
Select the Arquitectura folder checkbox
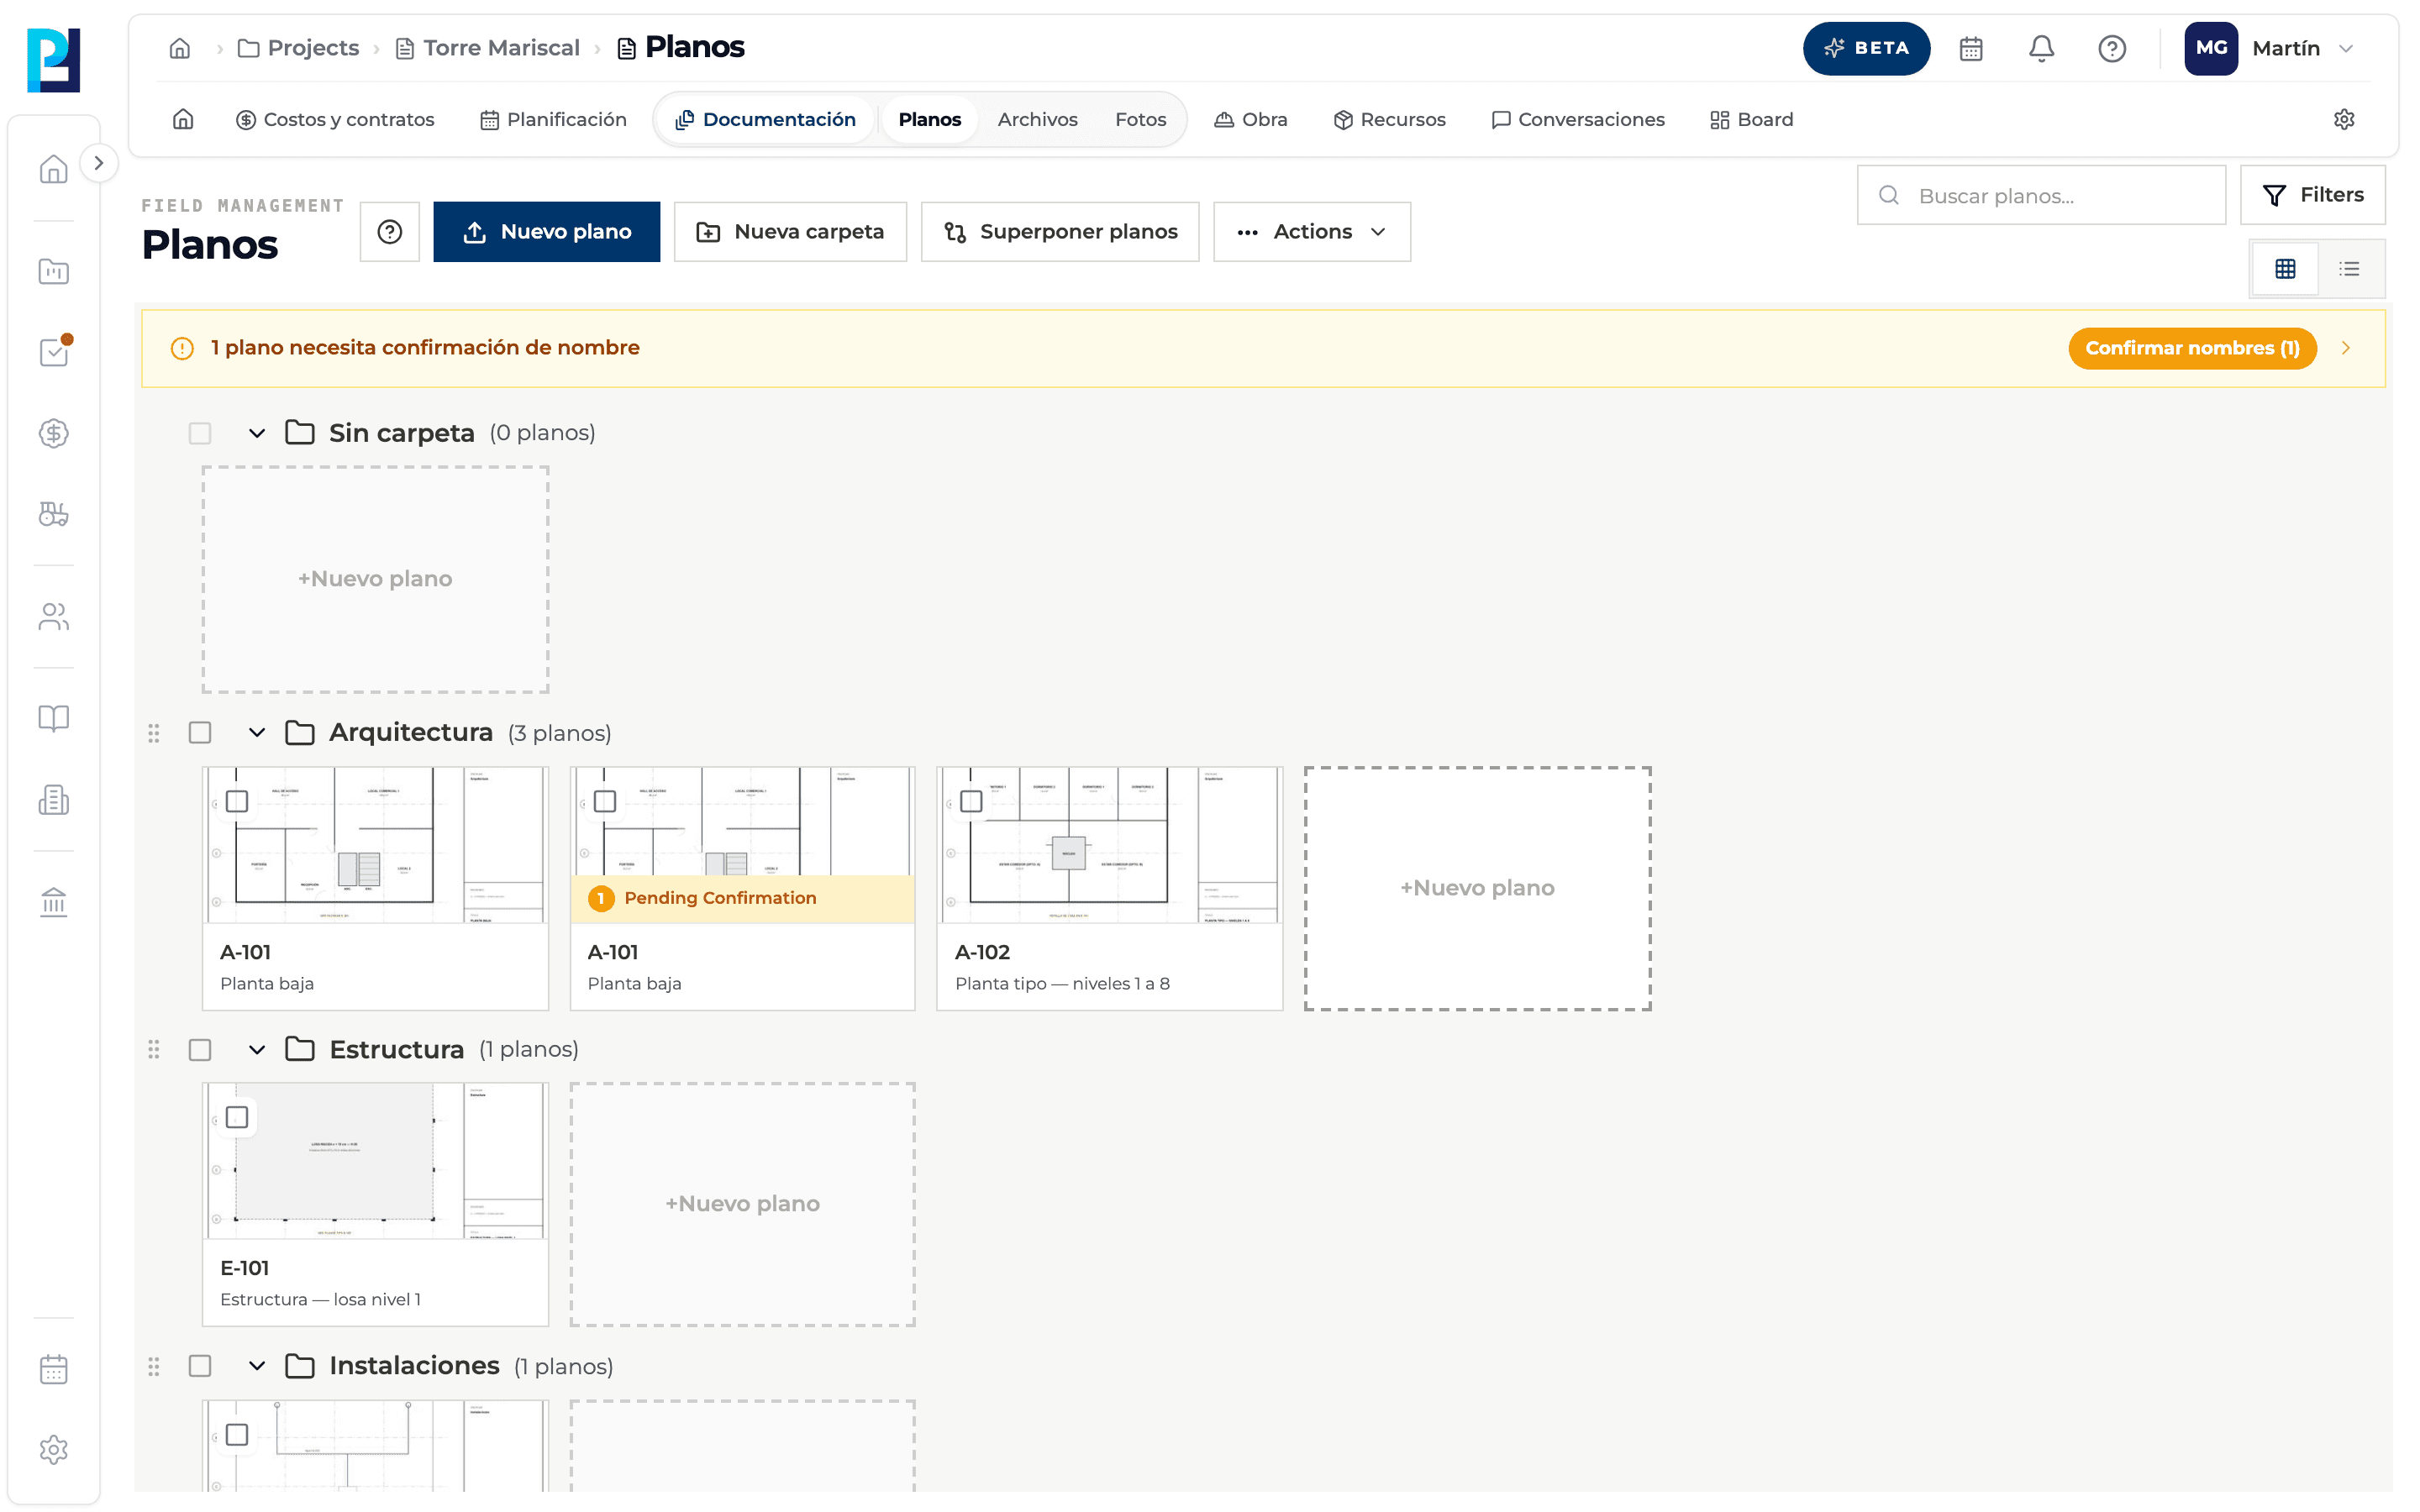pos(200,733)
